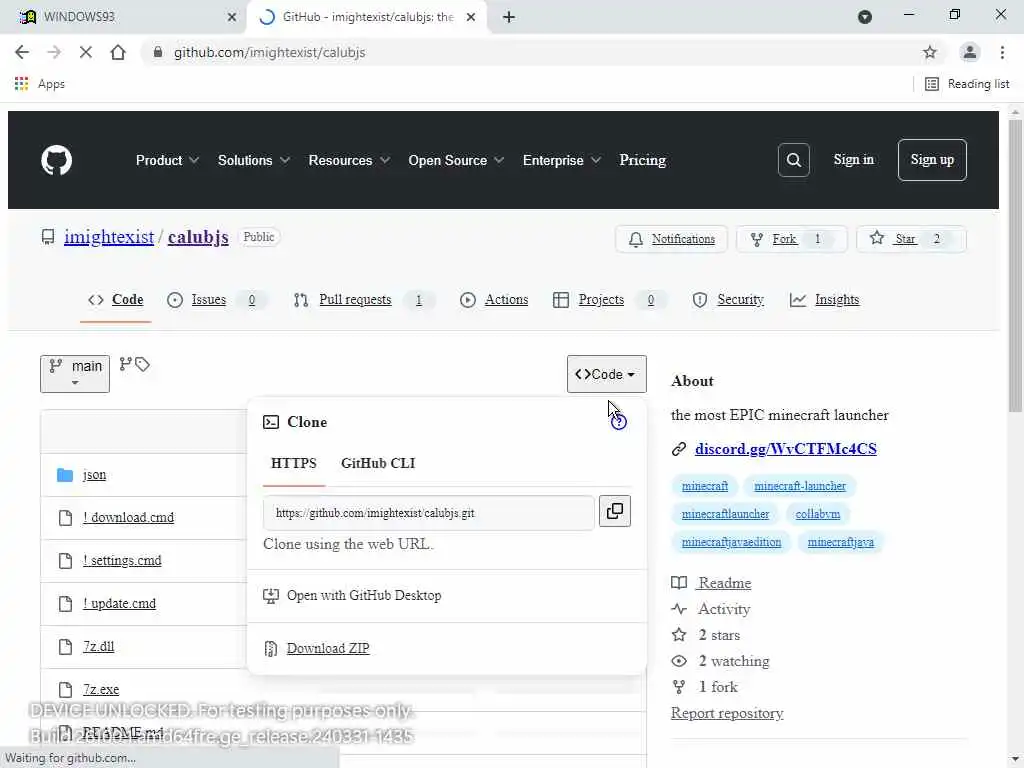
Task: Close the WINDOWS93 tab
Action: coord(232,17)
